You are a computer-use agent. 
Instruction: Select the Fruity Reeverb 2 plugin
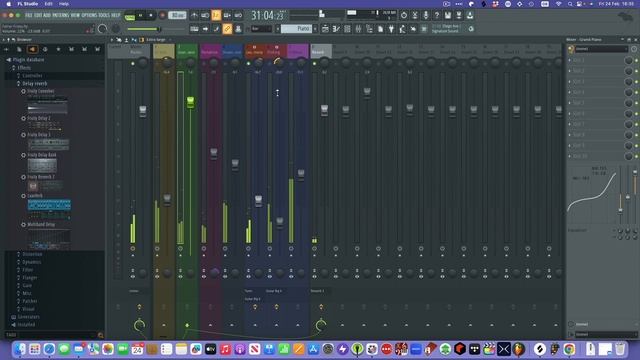point(41,177)
